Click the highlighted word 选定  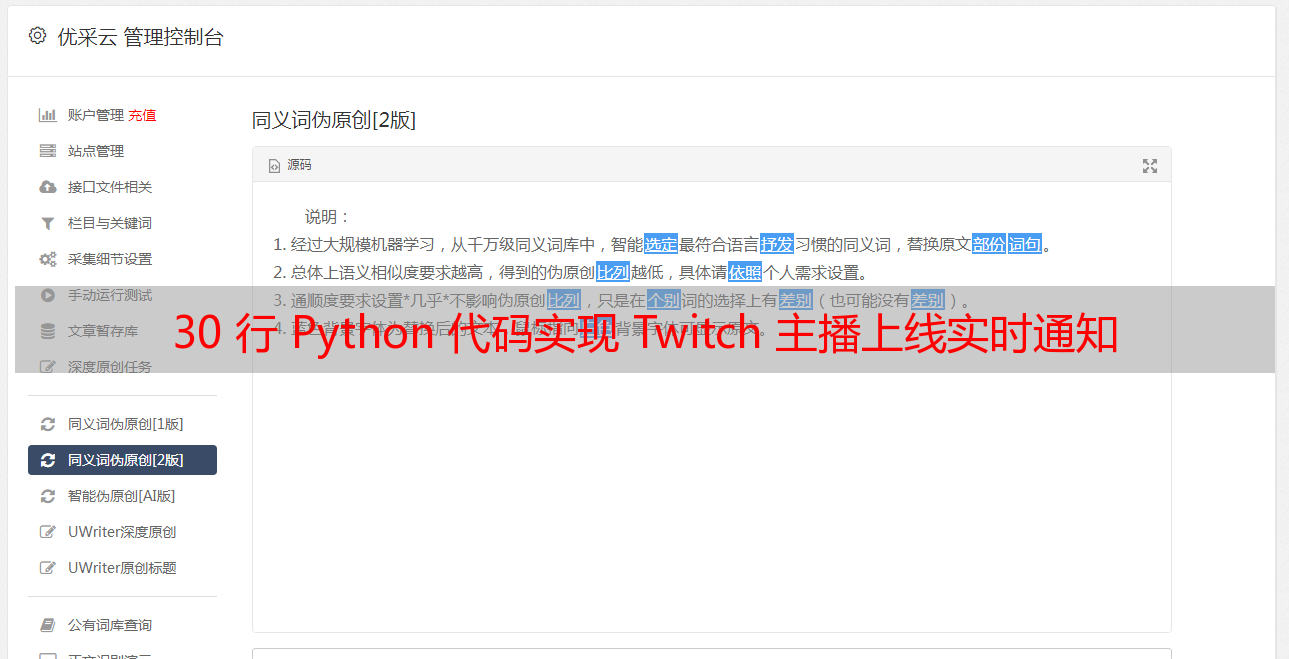pyautogui.click(x=661, y=244)
